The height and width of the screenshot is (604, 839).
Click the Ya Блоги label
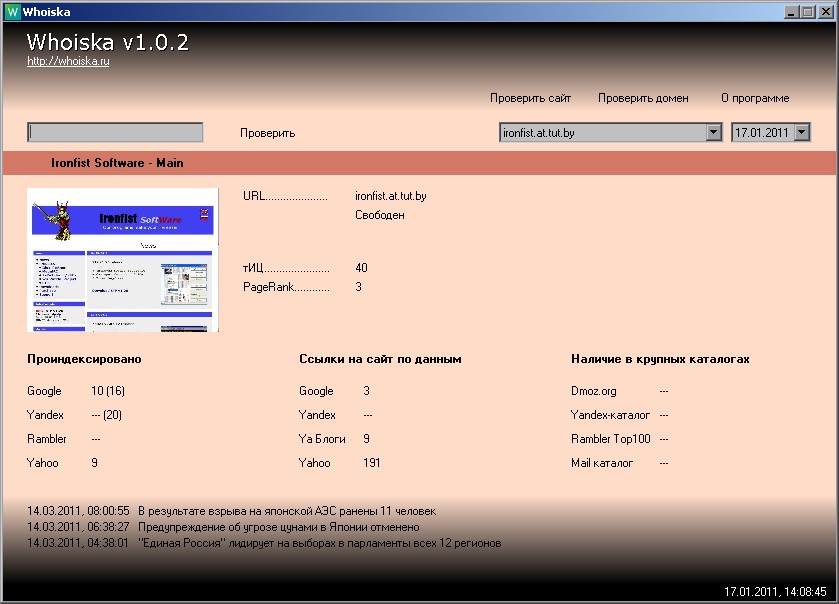[322, 439]
